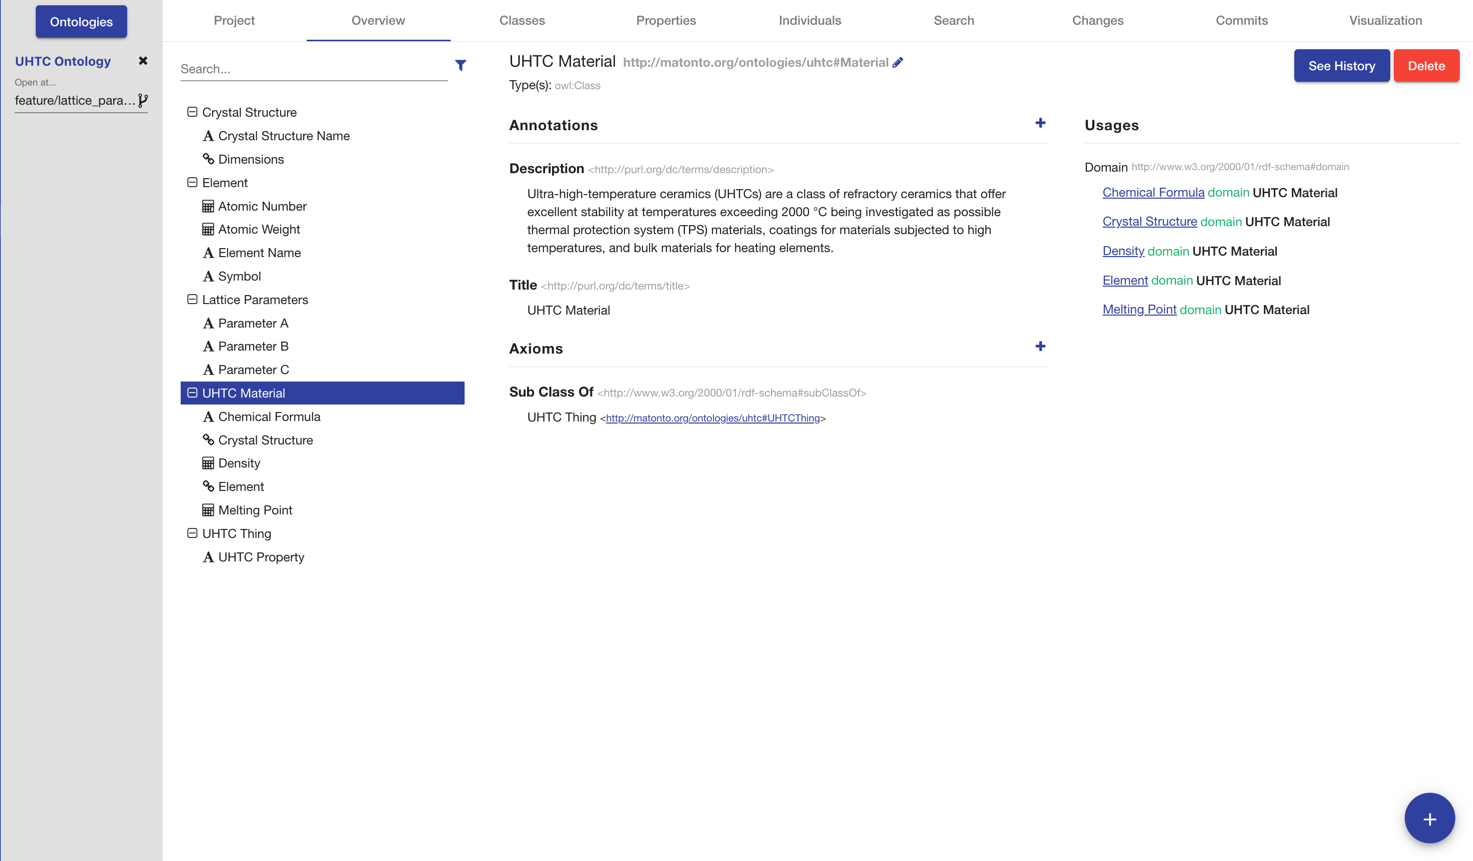
Task: Click the floating plus action button
Action: pyautogui.click(x=1429, y=817)
